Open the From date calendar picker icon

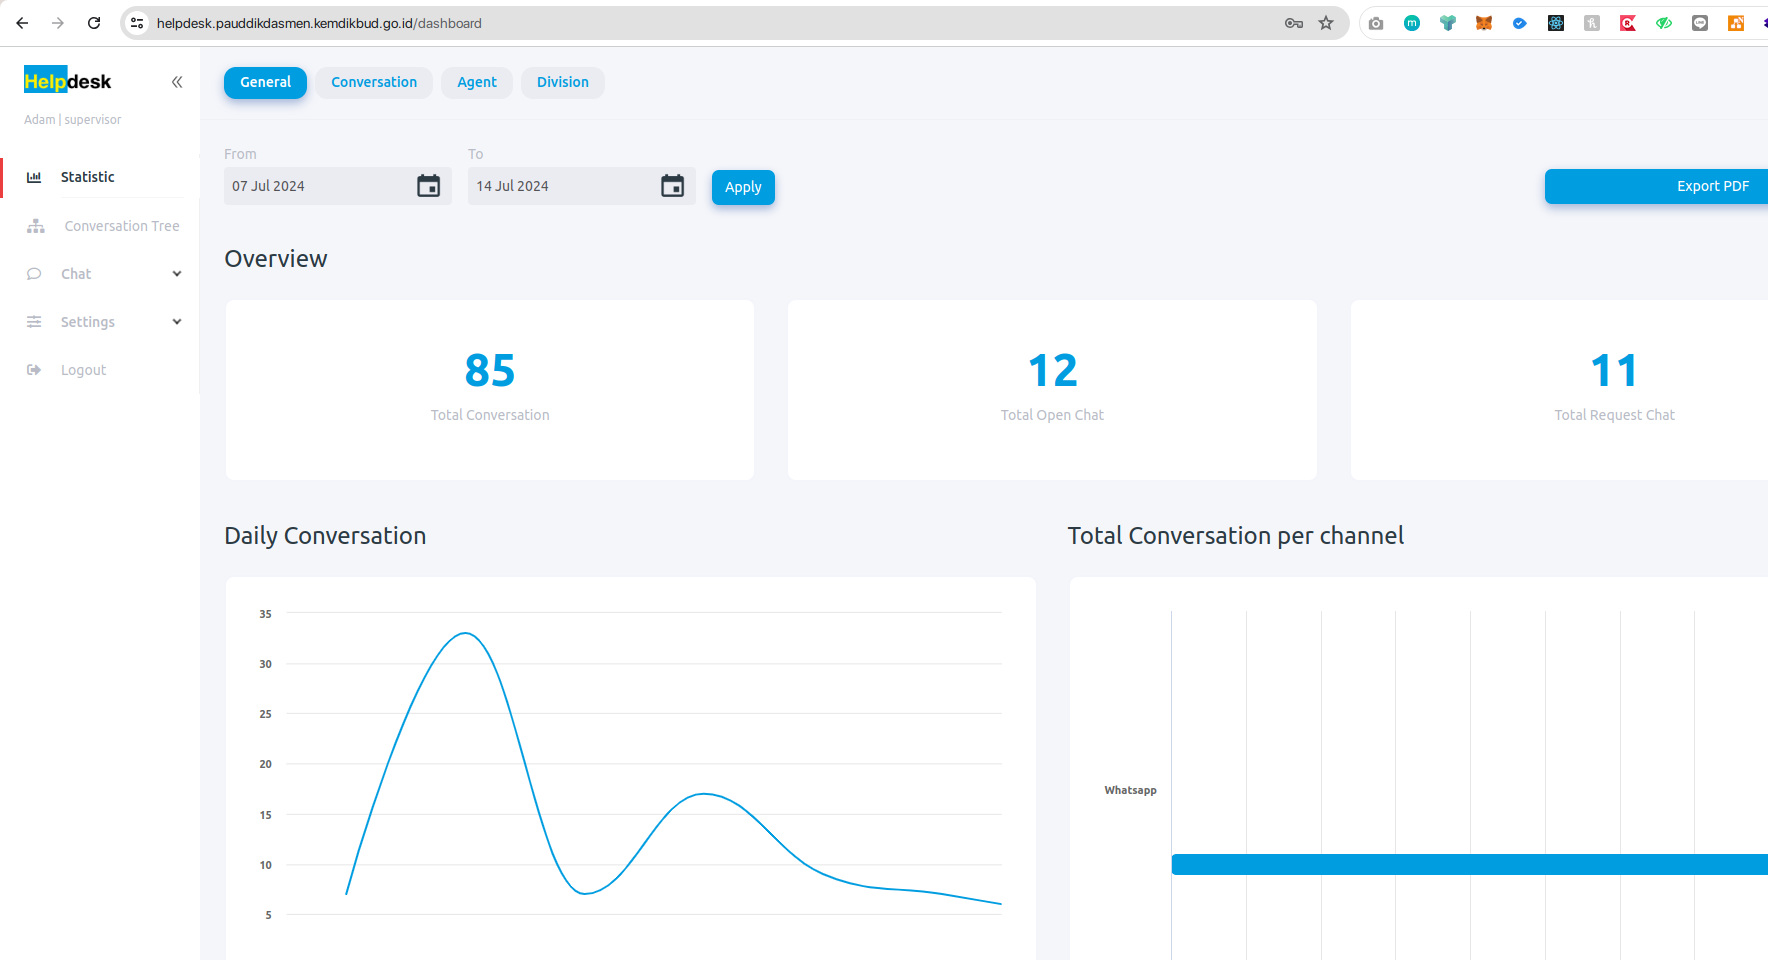429,186
